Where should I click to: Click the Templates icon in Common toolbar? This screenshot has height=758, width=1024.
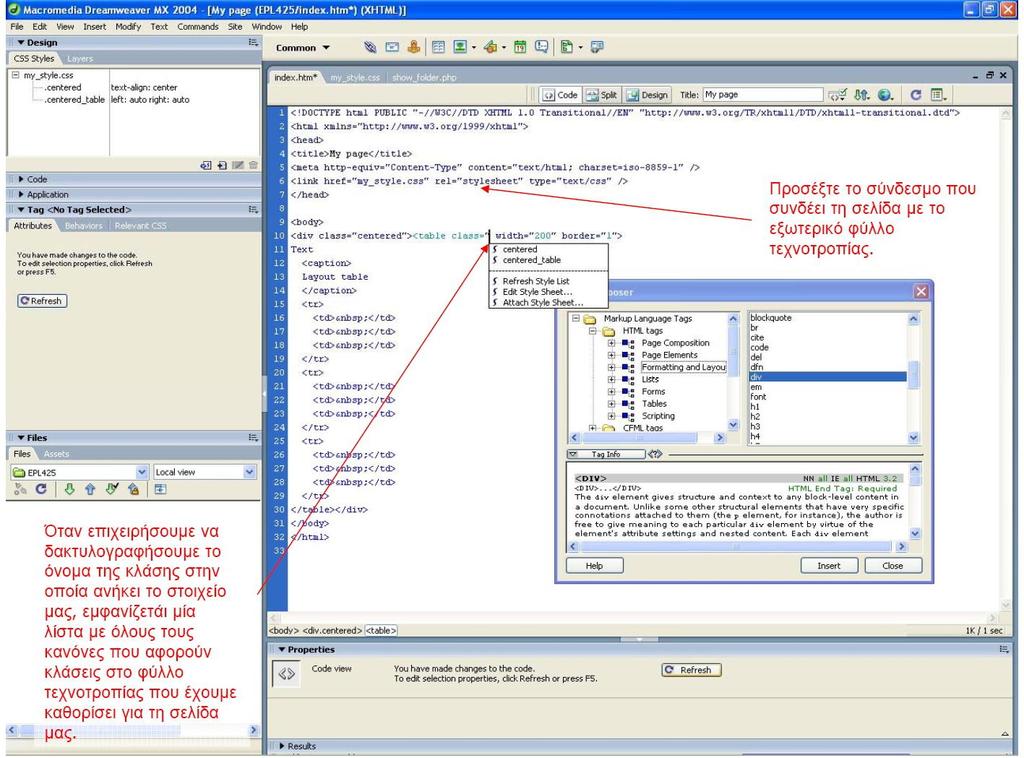567,47
